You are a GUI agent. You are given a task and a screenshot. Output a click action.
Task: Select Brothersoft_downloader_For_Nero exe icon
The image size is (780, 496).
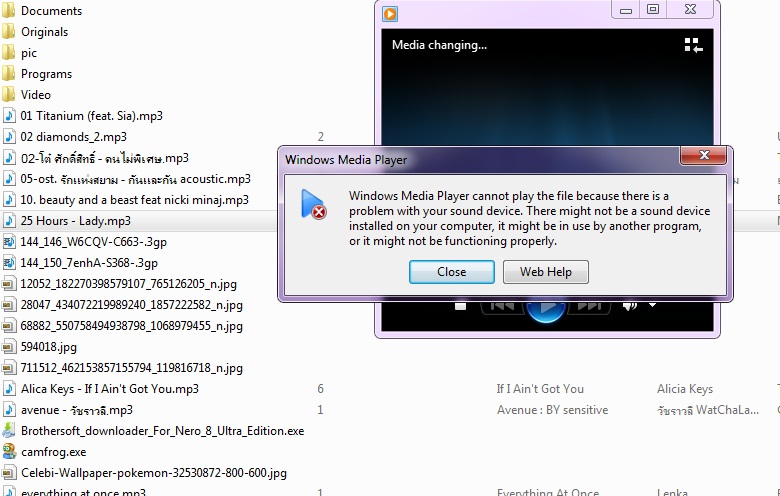[x=8, y=431]
